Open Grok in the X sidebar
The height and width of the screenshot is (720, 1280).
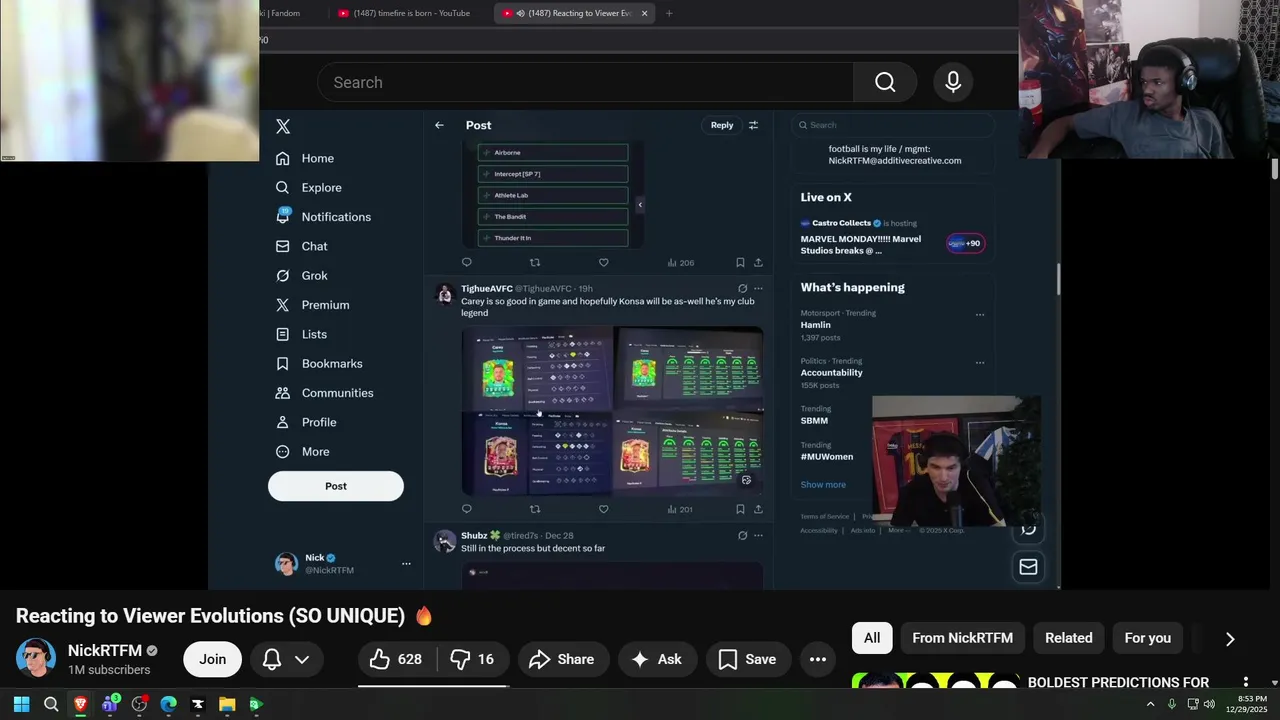click(301, 275)
